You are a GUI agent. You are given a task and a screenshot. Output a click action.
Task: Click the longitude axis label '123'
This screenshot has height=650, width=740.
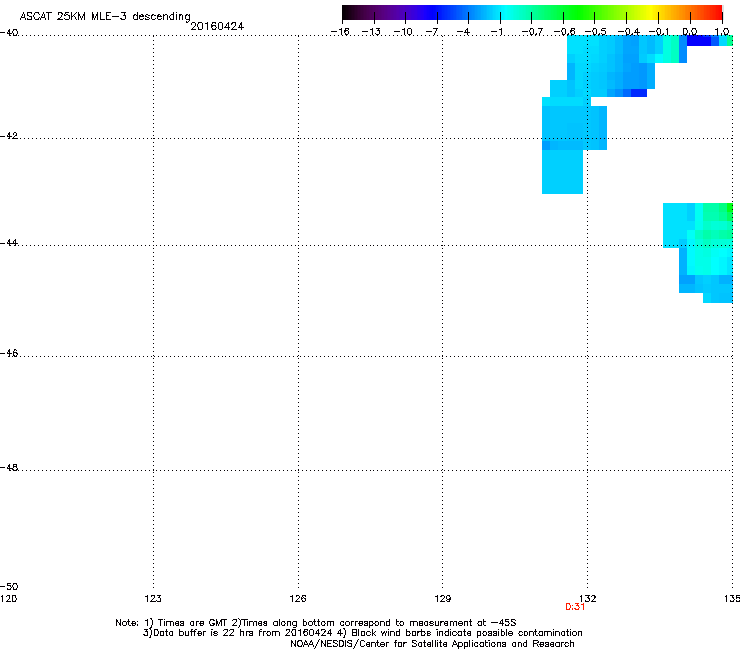(x=153, y=599)
